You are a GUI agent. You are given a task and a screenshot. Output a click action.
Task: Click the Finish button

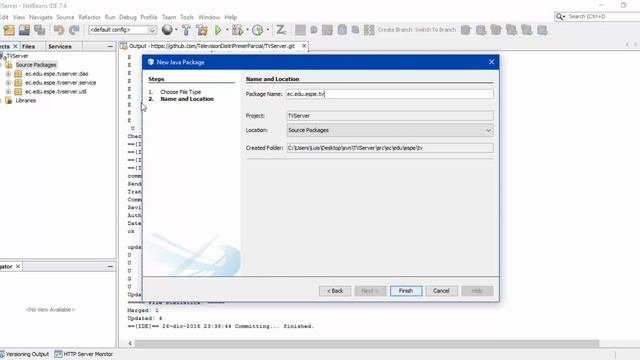coord(406,291)
